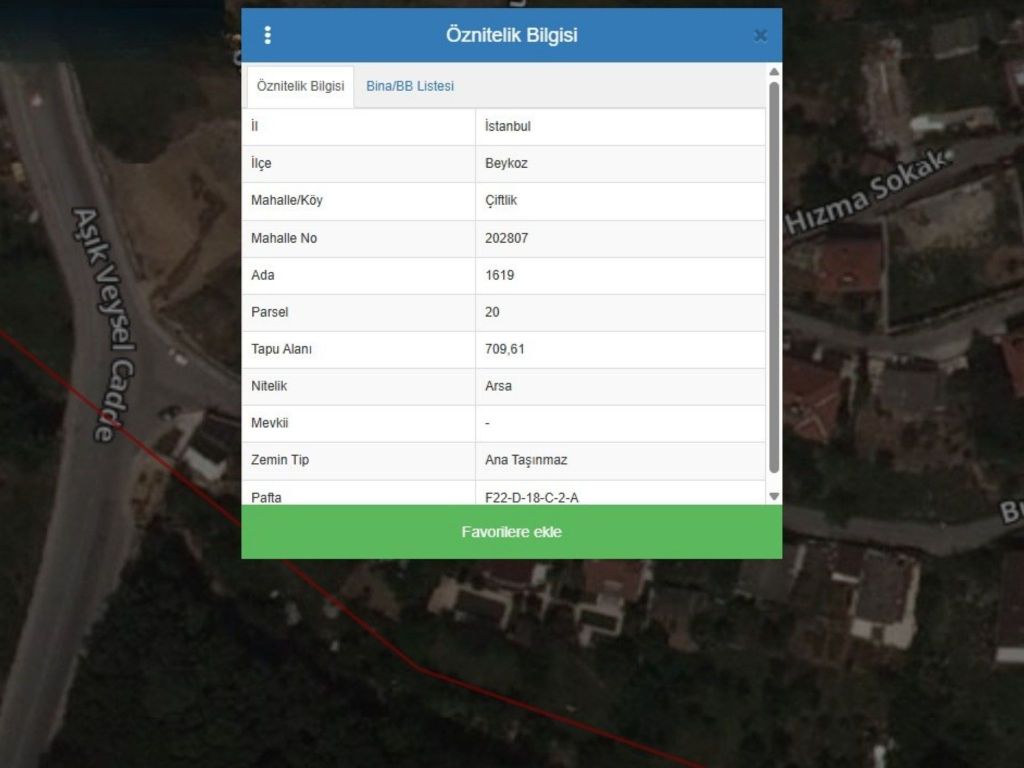
Task: Select the Parsel value 20
Action: tap(493, 312)
